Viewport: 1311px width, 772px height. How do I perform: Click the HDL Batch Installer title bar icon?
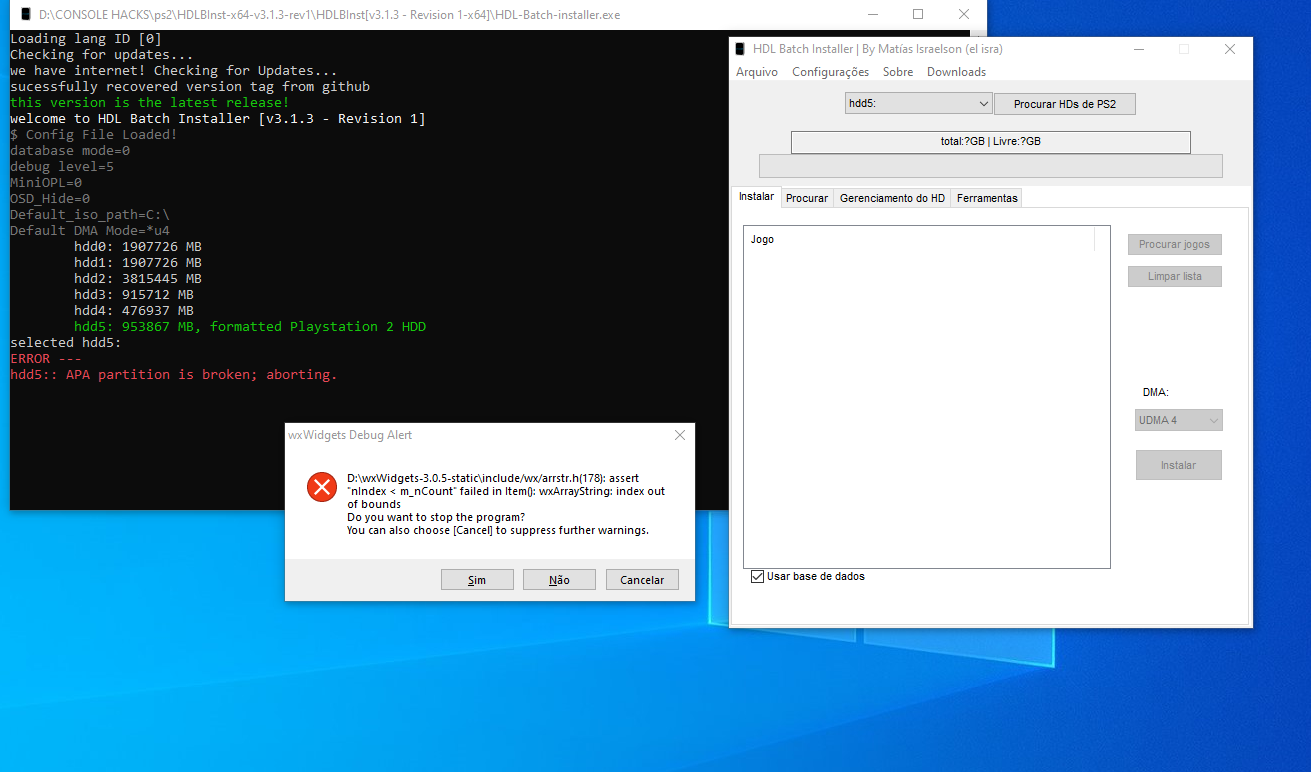(x=740, y=49)
